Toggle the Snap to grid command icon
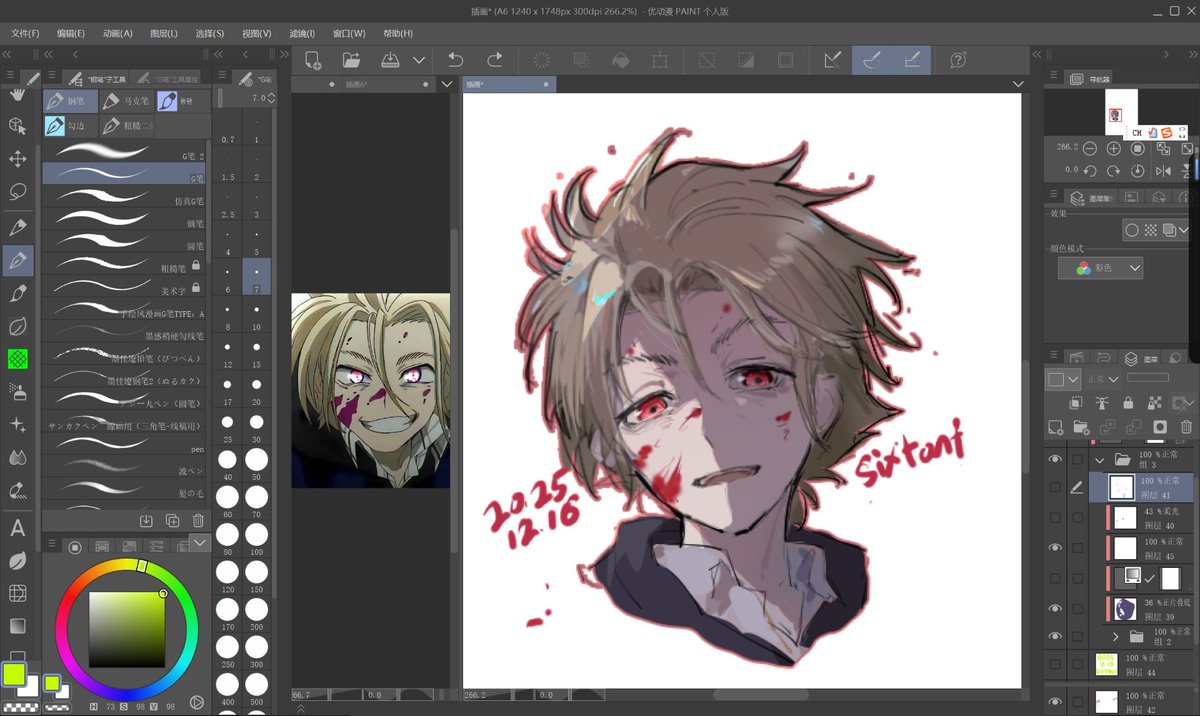Screen dimensions: 1200x716 click(911, 60)
